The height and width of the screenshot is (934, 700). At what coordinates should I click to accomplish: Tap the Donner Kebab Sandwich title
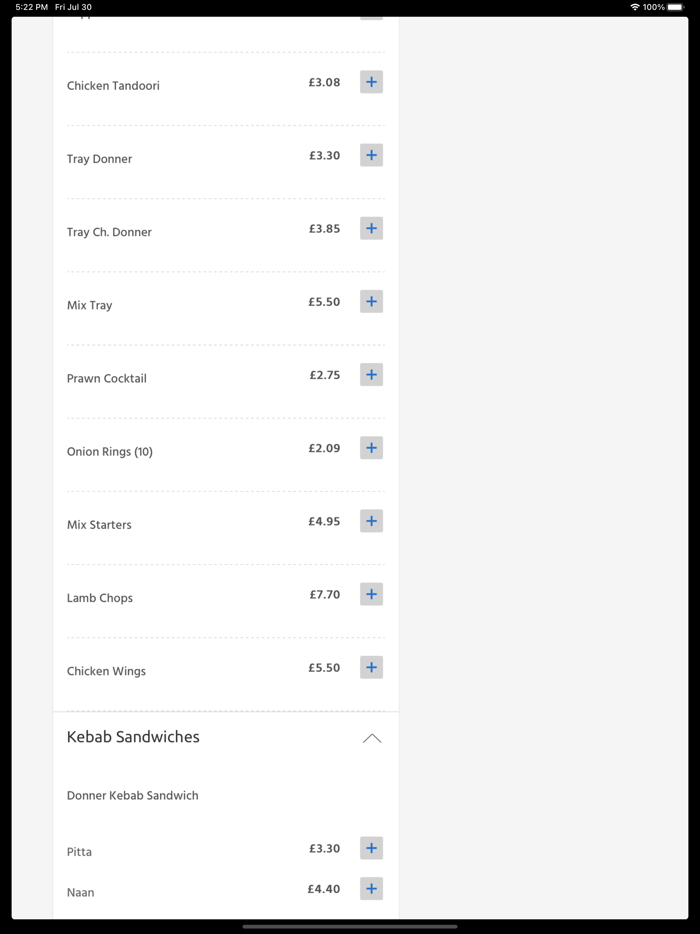(132, 796)
